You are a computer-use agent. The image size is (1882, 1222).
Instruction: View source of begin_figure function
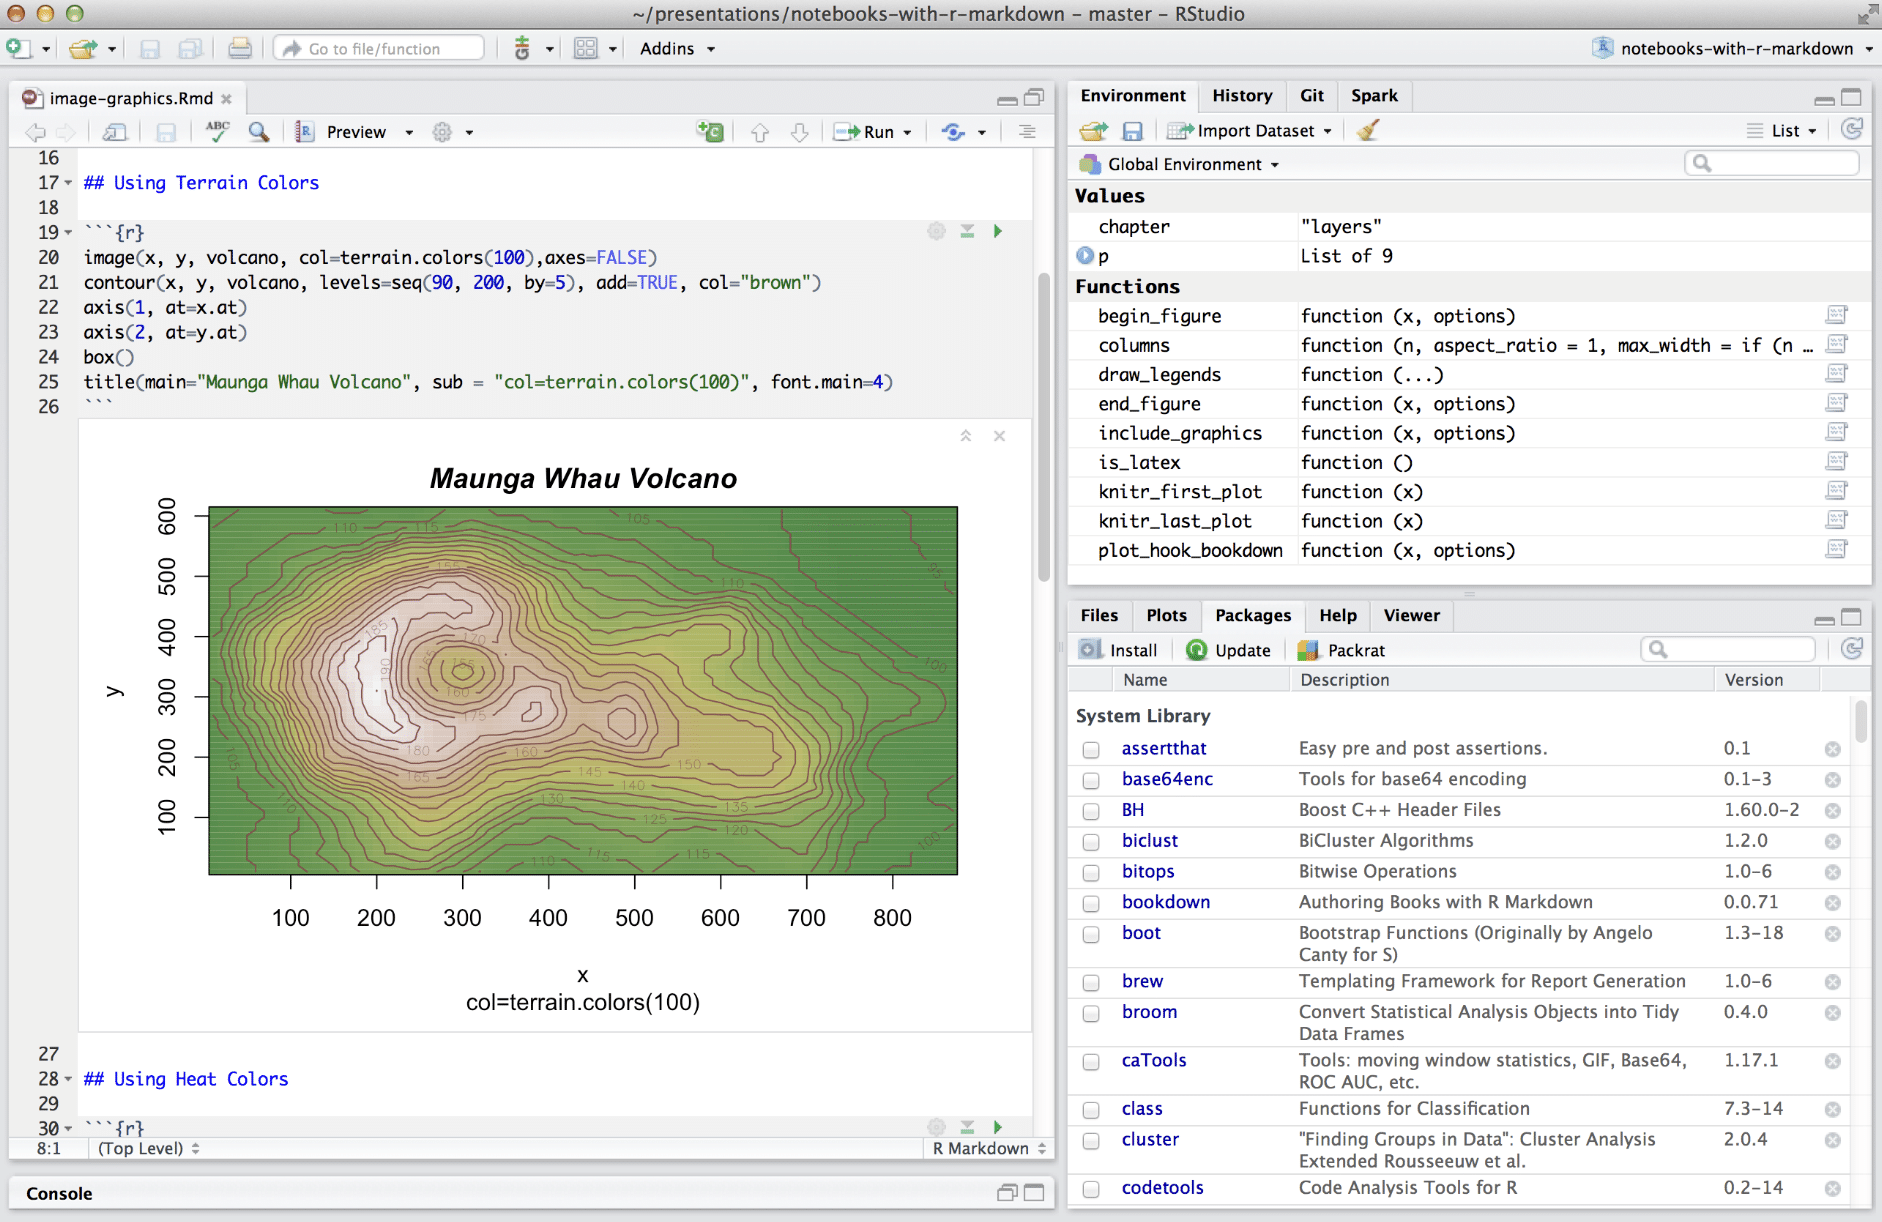pos(1836,315)
